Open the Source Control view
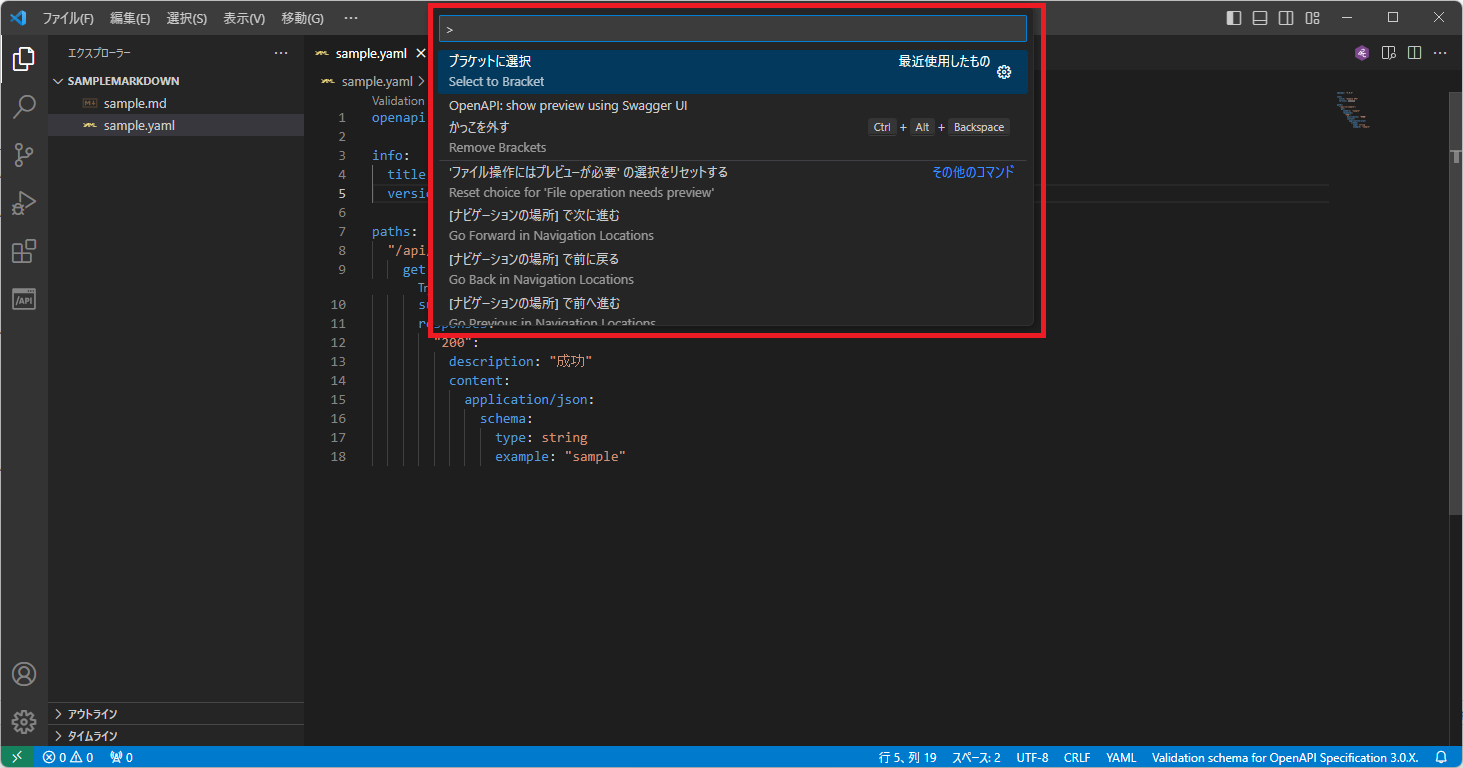This screenshot has height=768, width=1463. [x=23, y=155]
